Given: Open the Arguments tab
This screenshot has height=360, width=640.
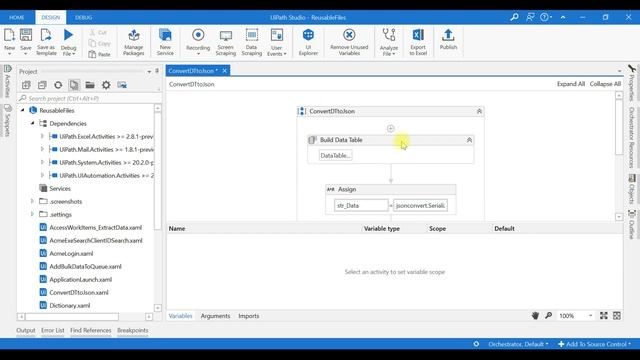Looking at the screenshot, I should (215, 316).
